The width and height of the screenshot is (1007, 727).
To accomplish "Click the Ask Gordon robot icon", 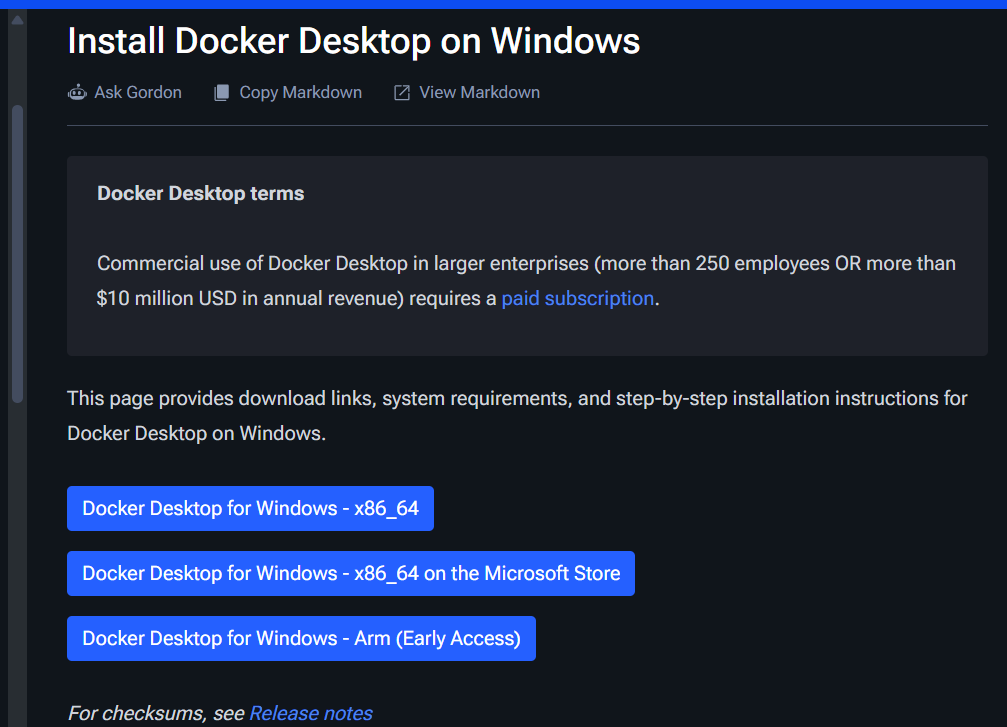I will click(77, 92).
